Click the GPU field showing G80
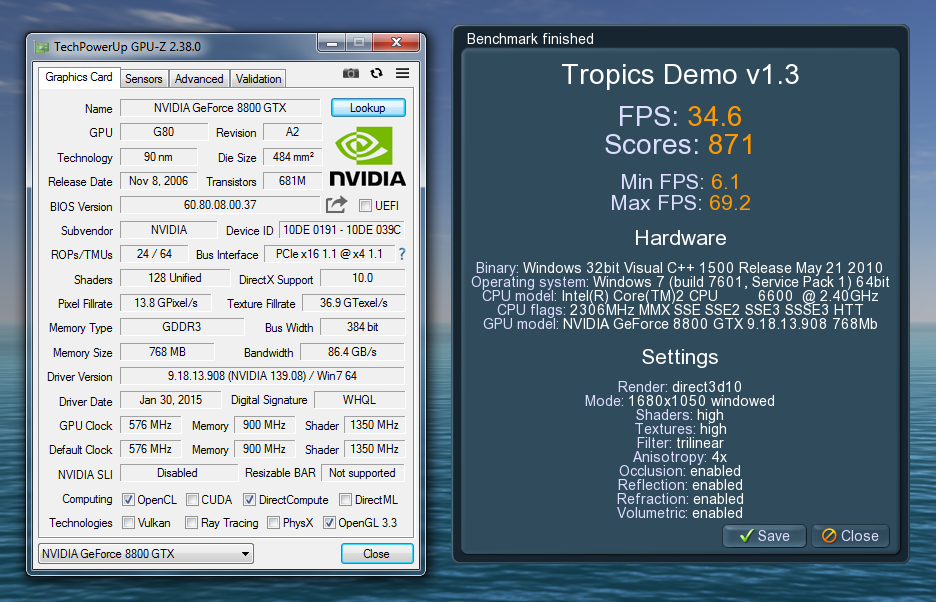 tap(164, 132)
